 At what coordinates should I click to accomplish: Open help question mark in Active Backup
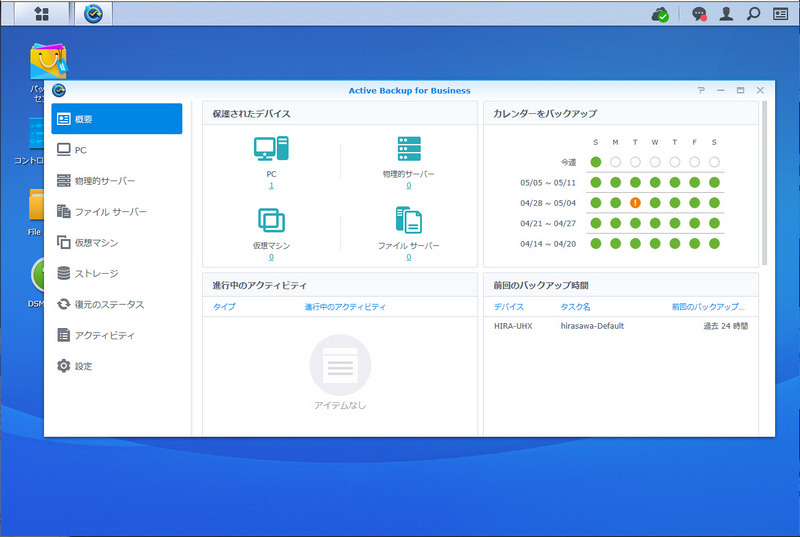[x=701, y=90]
